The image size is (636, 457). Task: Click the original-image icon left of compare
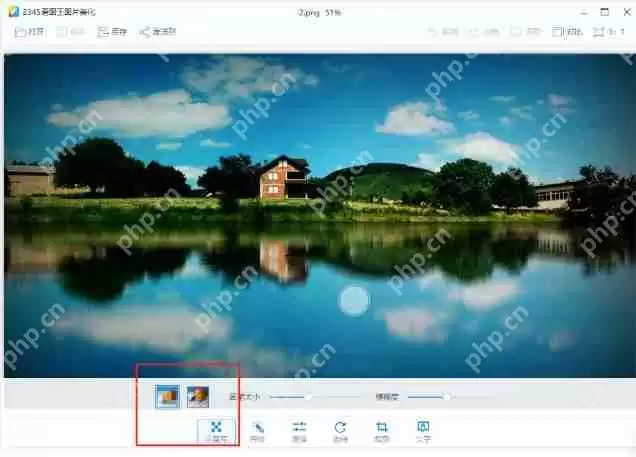point(525,32)
